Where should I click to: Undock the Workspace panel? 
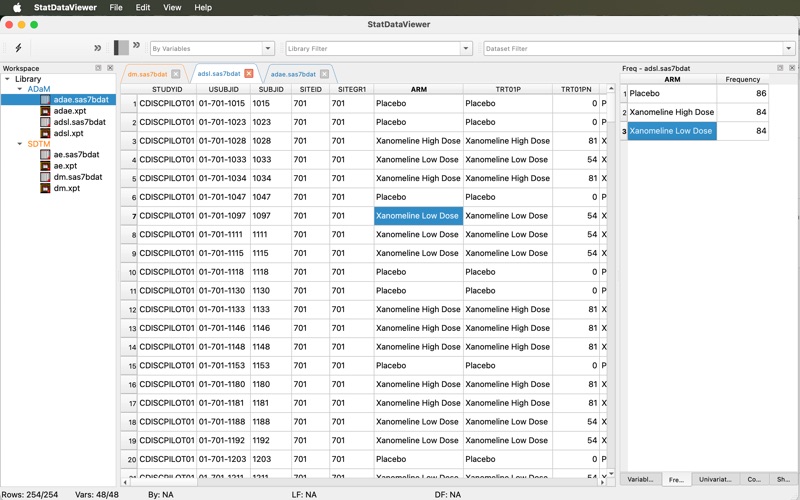point(98,68)
